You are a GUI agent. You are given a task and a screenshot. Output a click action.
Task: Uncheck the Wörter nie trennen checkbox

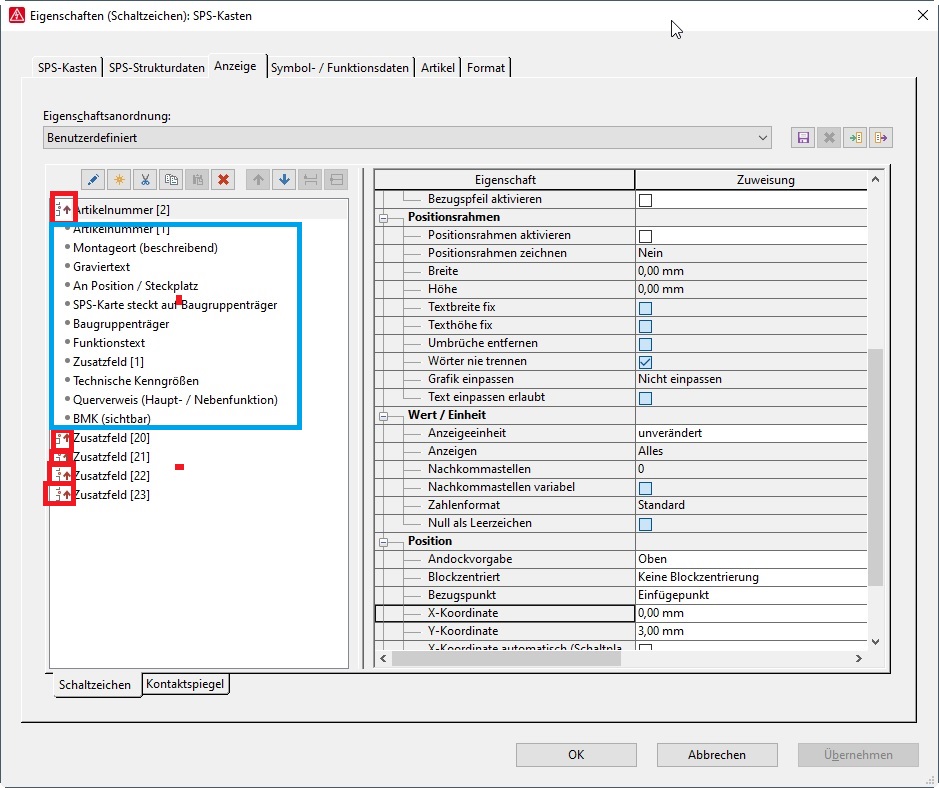[x=645, y=362]
